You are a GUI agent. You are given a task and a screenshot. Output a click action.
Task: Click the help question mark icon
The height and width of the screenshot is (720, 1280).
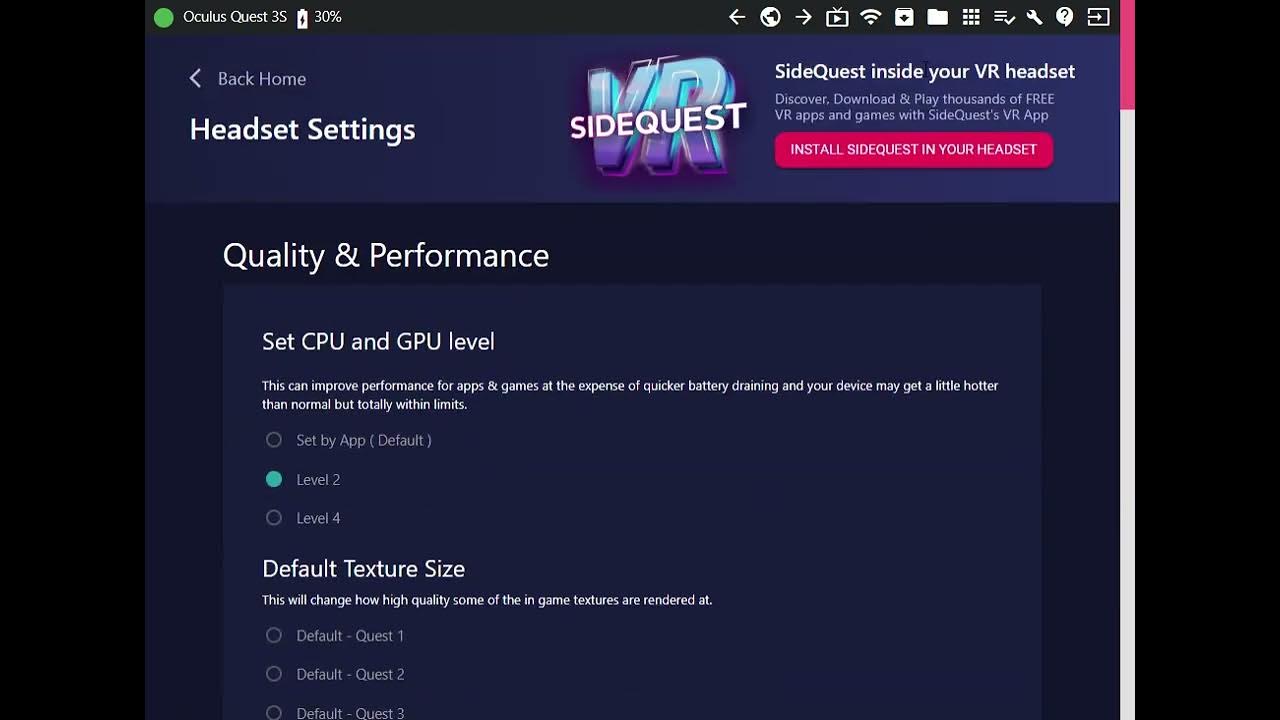[1065, 17]
